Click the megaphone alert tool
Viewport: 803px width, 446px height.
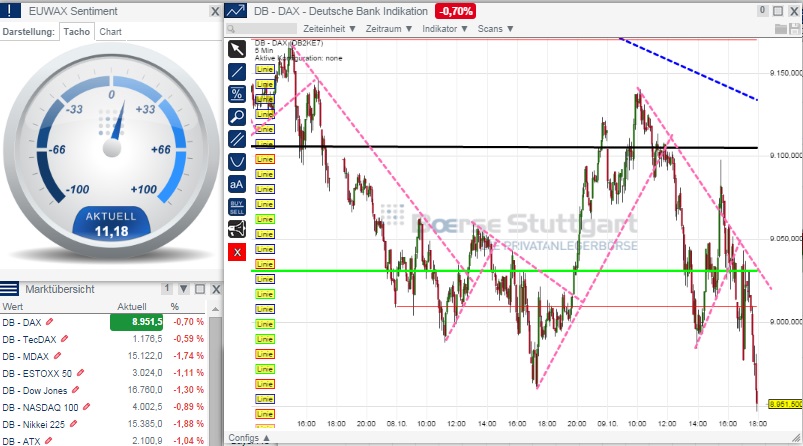click(x=237, y=229)
